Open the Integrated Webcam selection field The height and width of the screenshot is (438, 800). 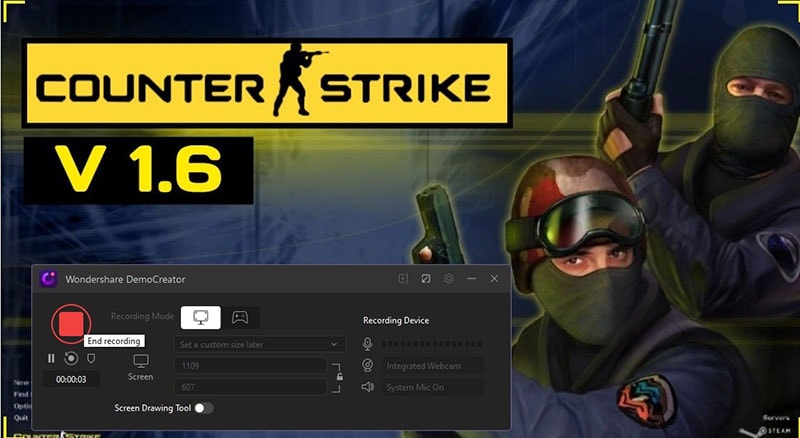[x=433, y=366]
